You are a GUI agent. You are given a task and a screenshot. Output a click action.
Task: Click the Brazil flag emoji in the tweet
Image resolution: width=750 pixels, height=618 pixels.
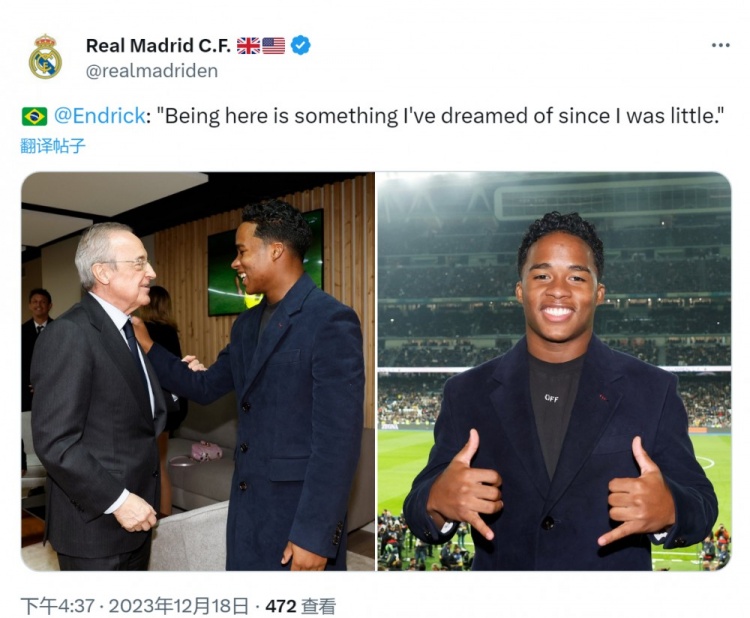point(34,116)
